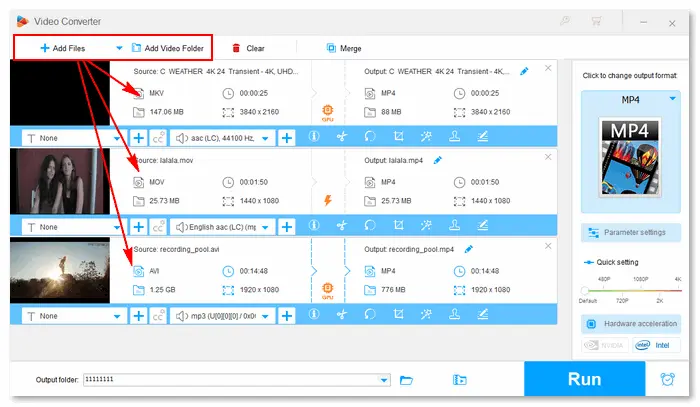The height and width of the screenshot is (407, 700).
Task: Click Add Files
Action: tap(62, 48)
